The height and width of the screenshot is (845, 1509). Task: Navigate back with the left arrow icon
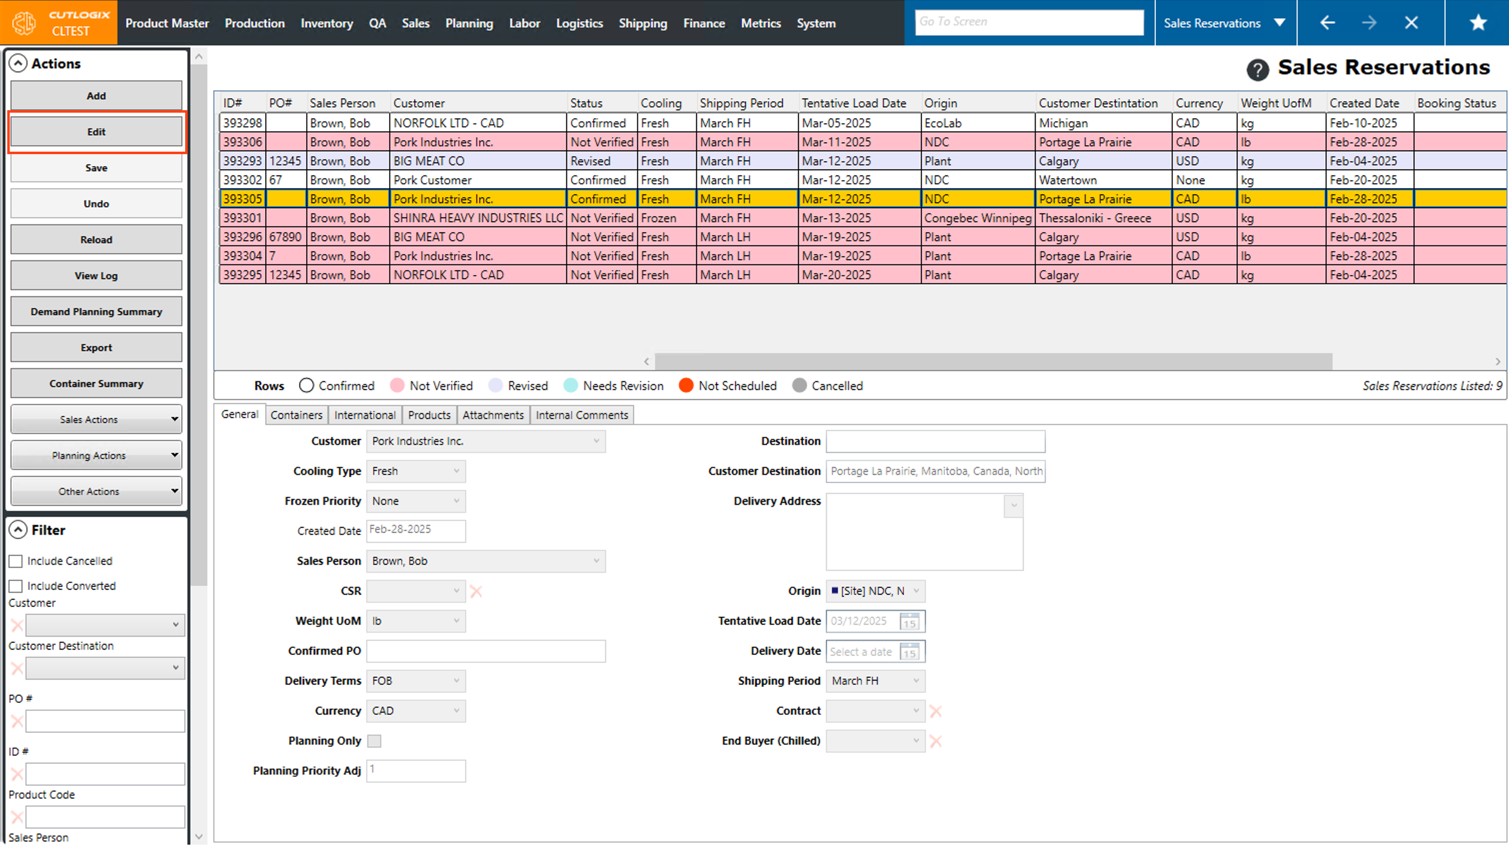click(1327, 23)
